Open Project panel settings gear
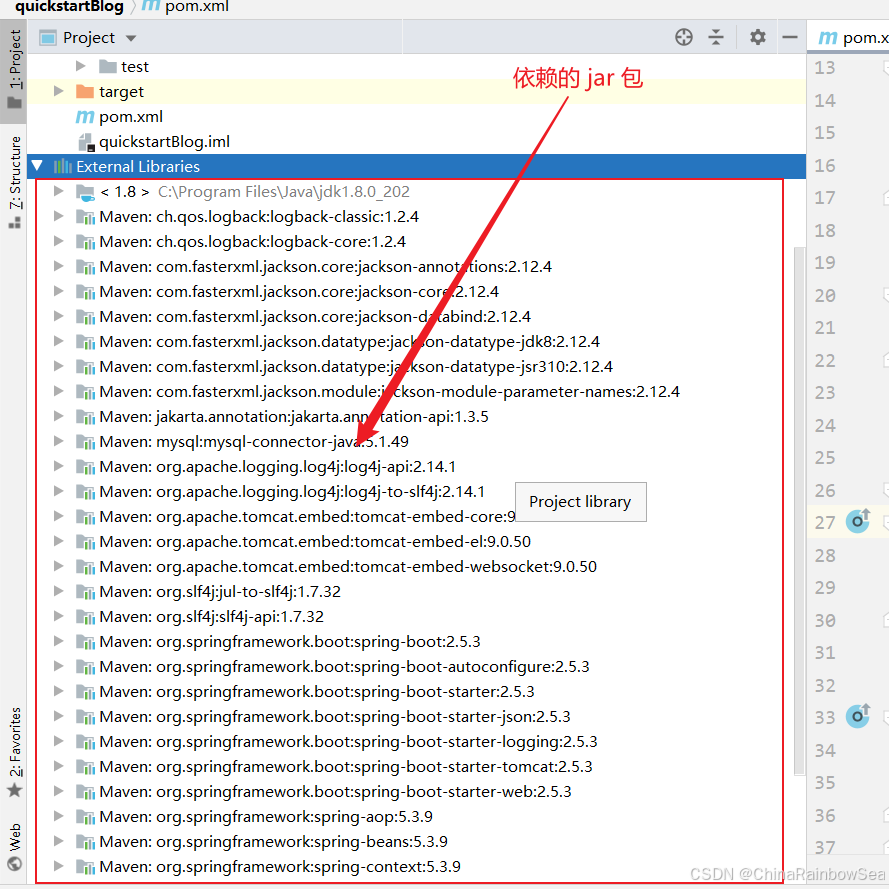 coord(758,37)
